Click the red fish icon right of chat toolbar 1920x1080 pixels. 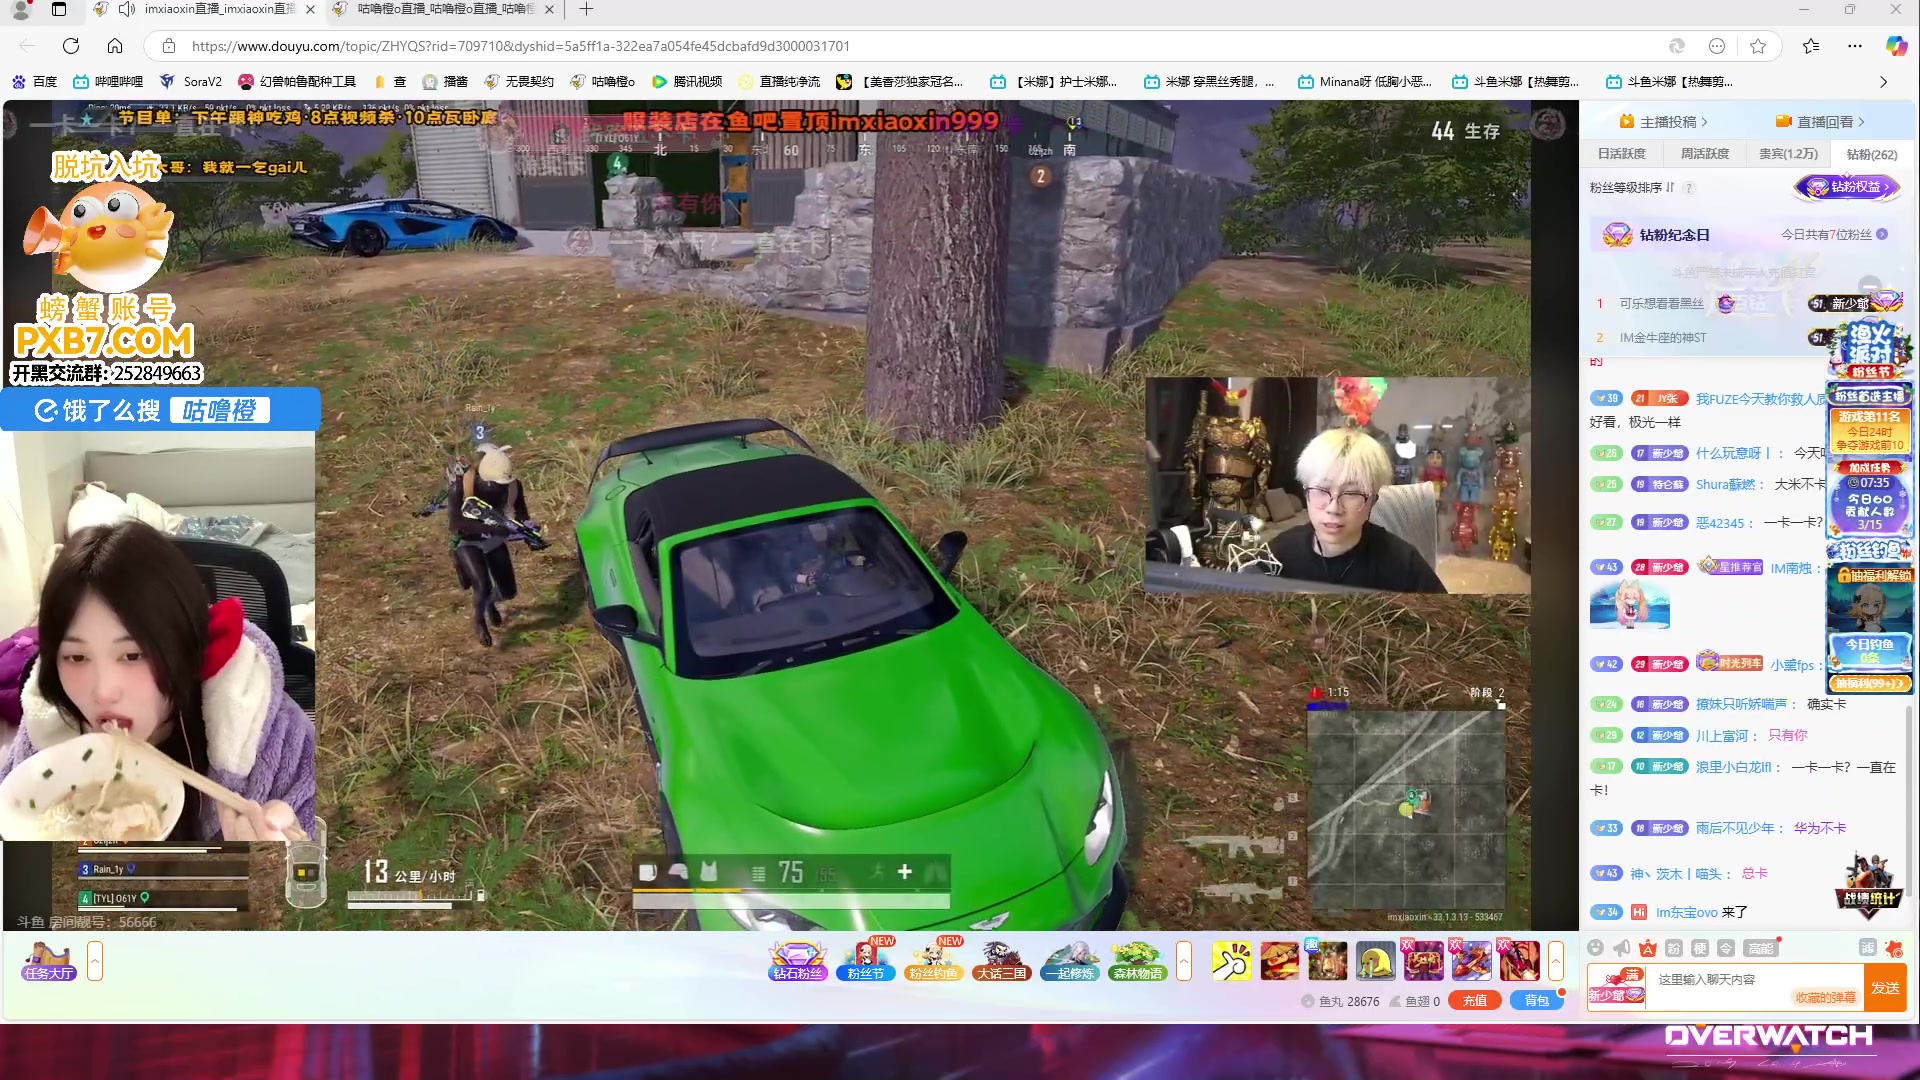click(1893, 948)
